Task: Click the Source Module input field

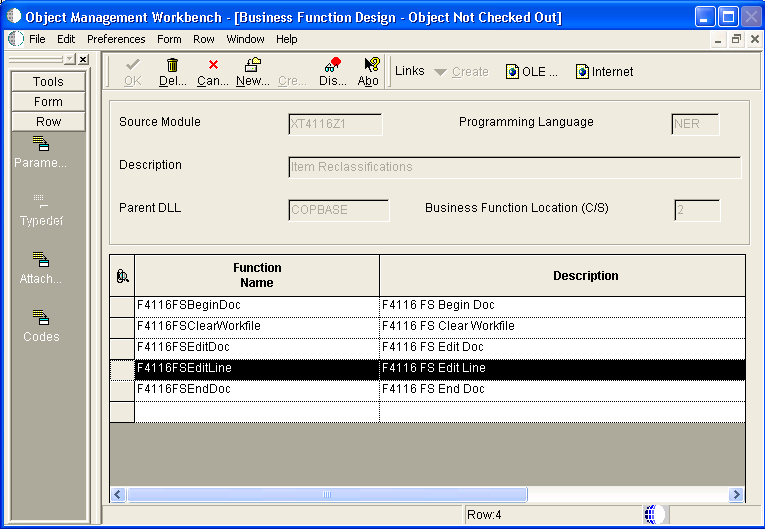Action: (x=335, y=124)
